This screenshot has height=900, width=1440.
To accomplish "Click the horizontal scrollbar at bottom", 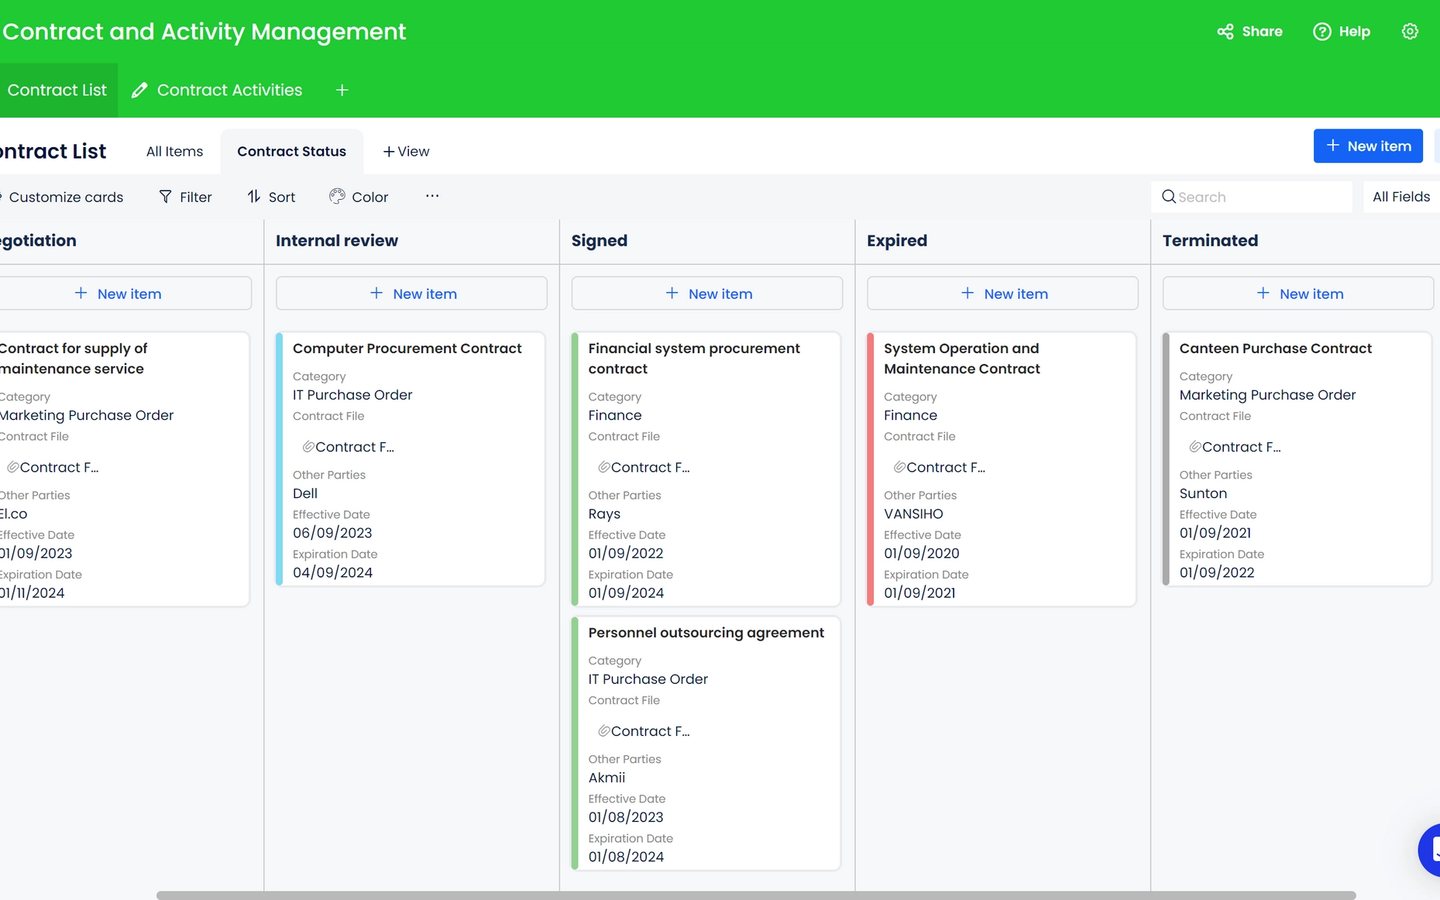I will point(756,895).
